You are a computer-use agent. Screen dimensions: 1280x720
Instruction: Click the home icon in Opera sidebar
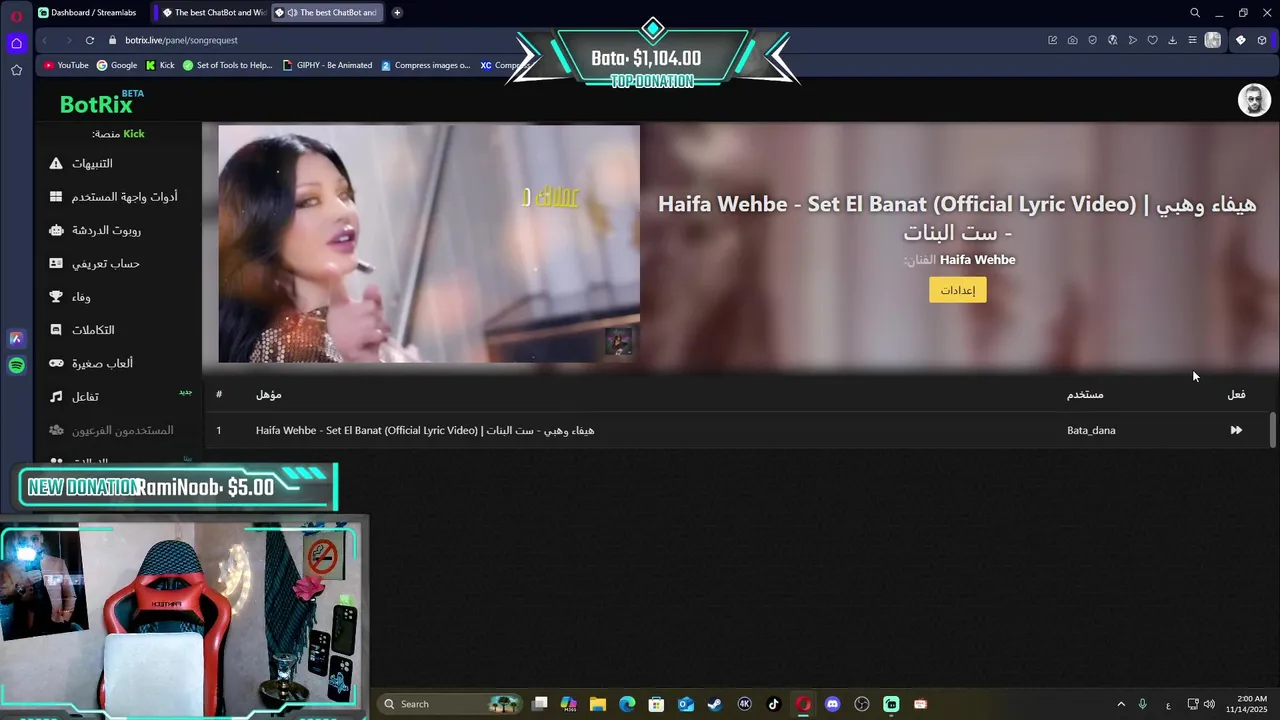[x=16, y=43]
